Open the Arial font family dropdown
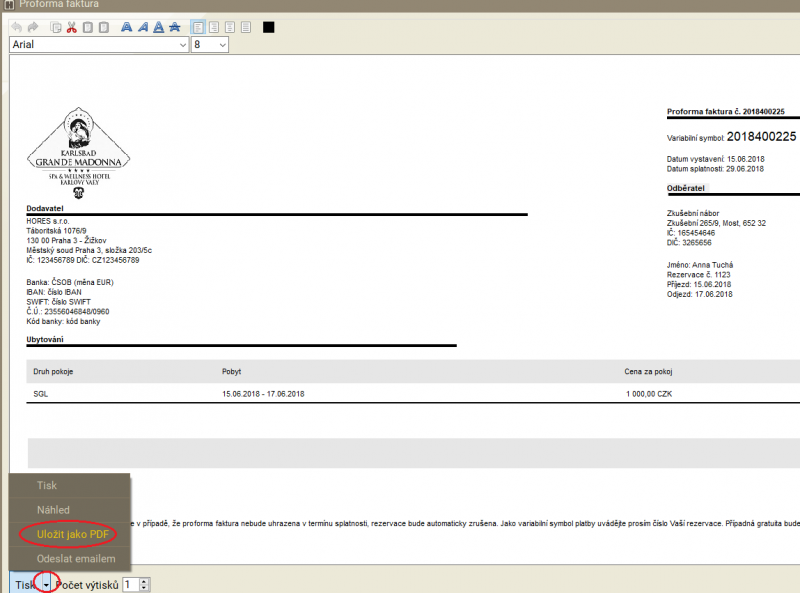Image resolution: width=800 pixels, height=593 pixels. pyautogui.click(x=181, y=45)
